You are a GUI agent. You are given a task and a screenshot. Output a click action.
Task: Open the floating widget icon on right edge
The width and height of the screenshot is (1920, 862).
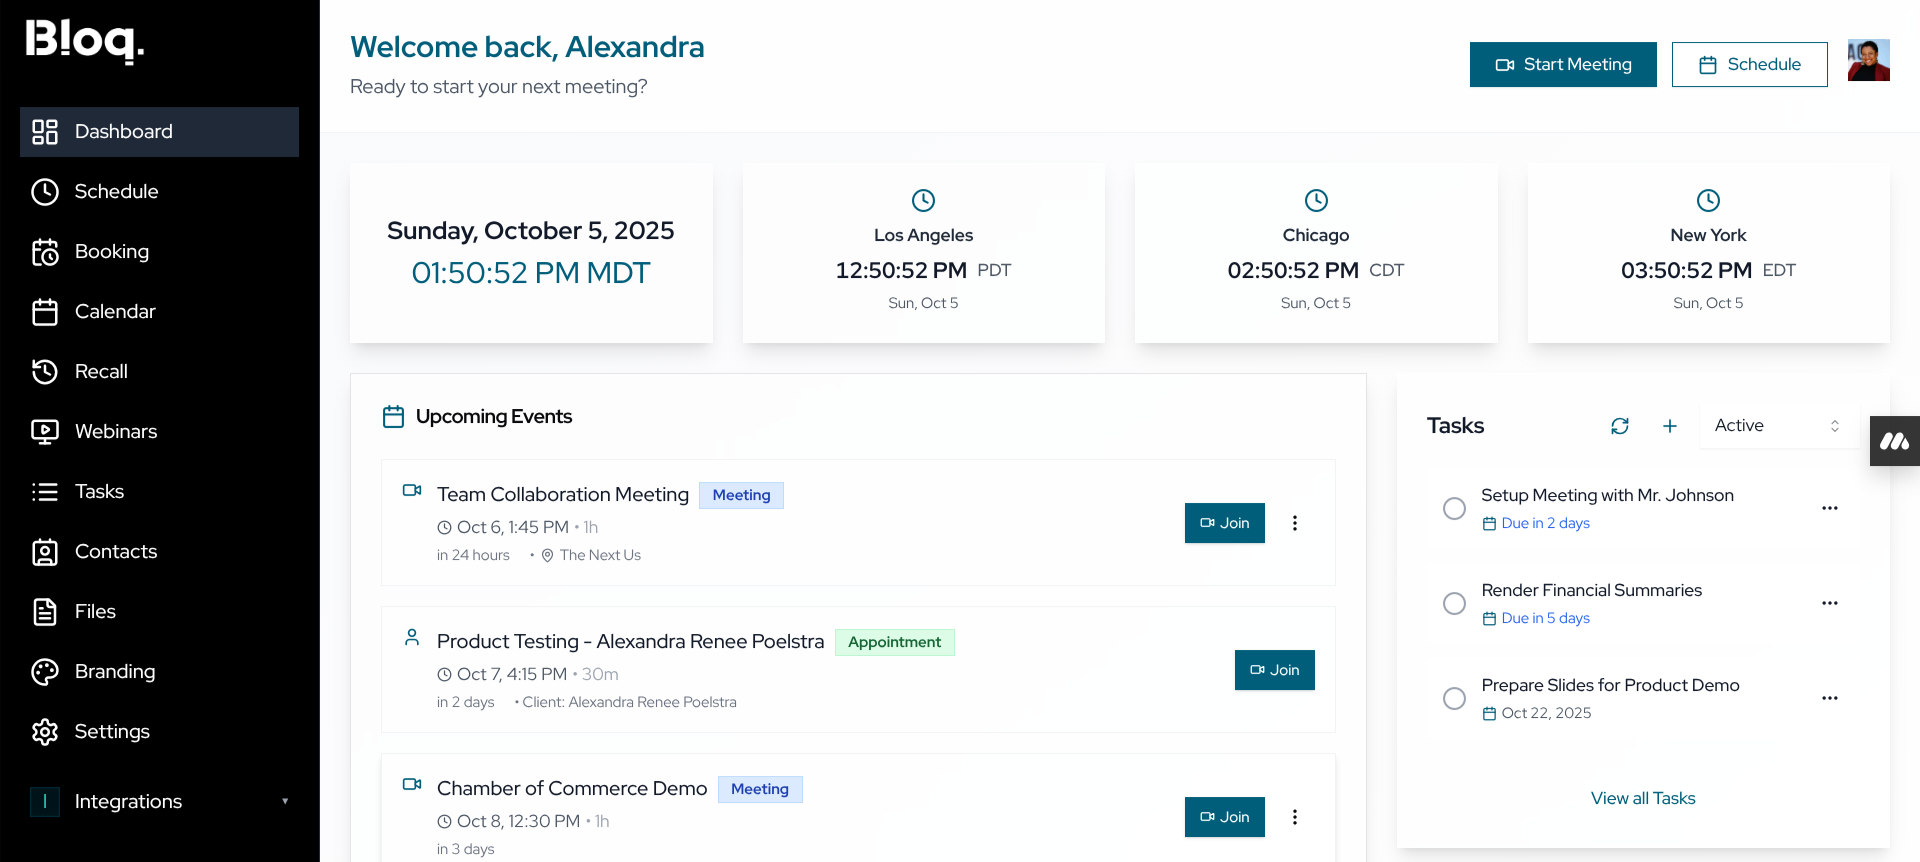coord(1894,441)
